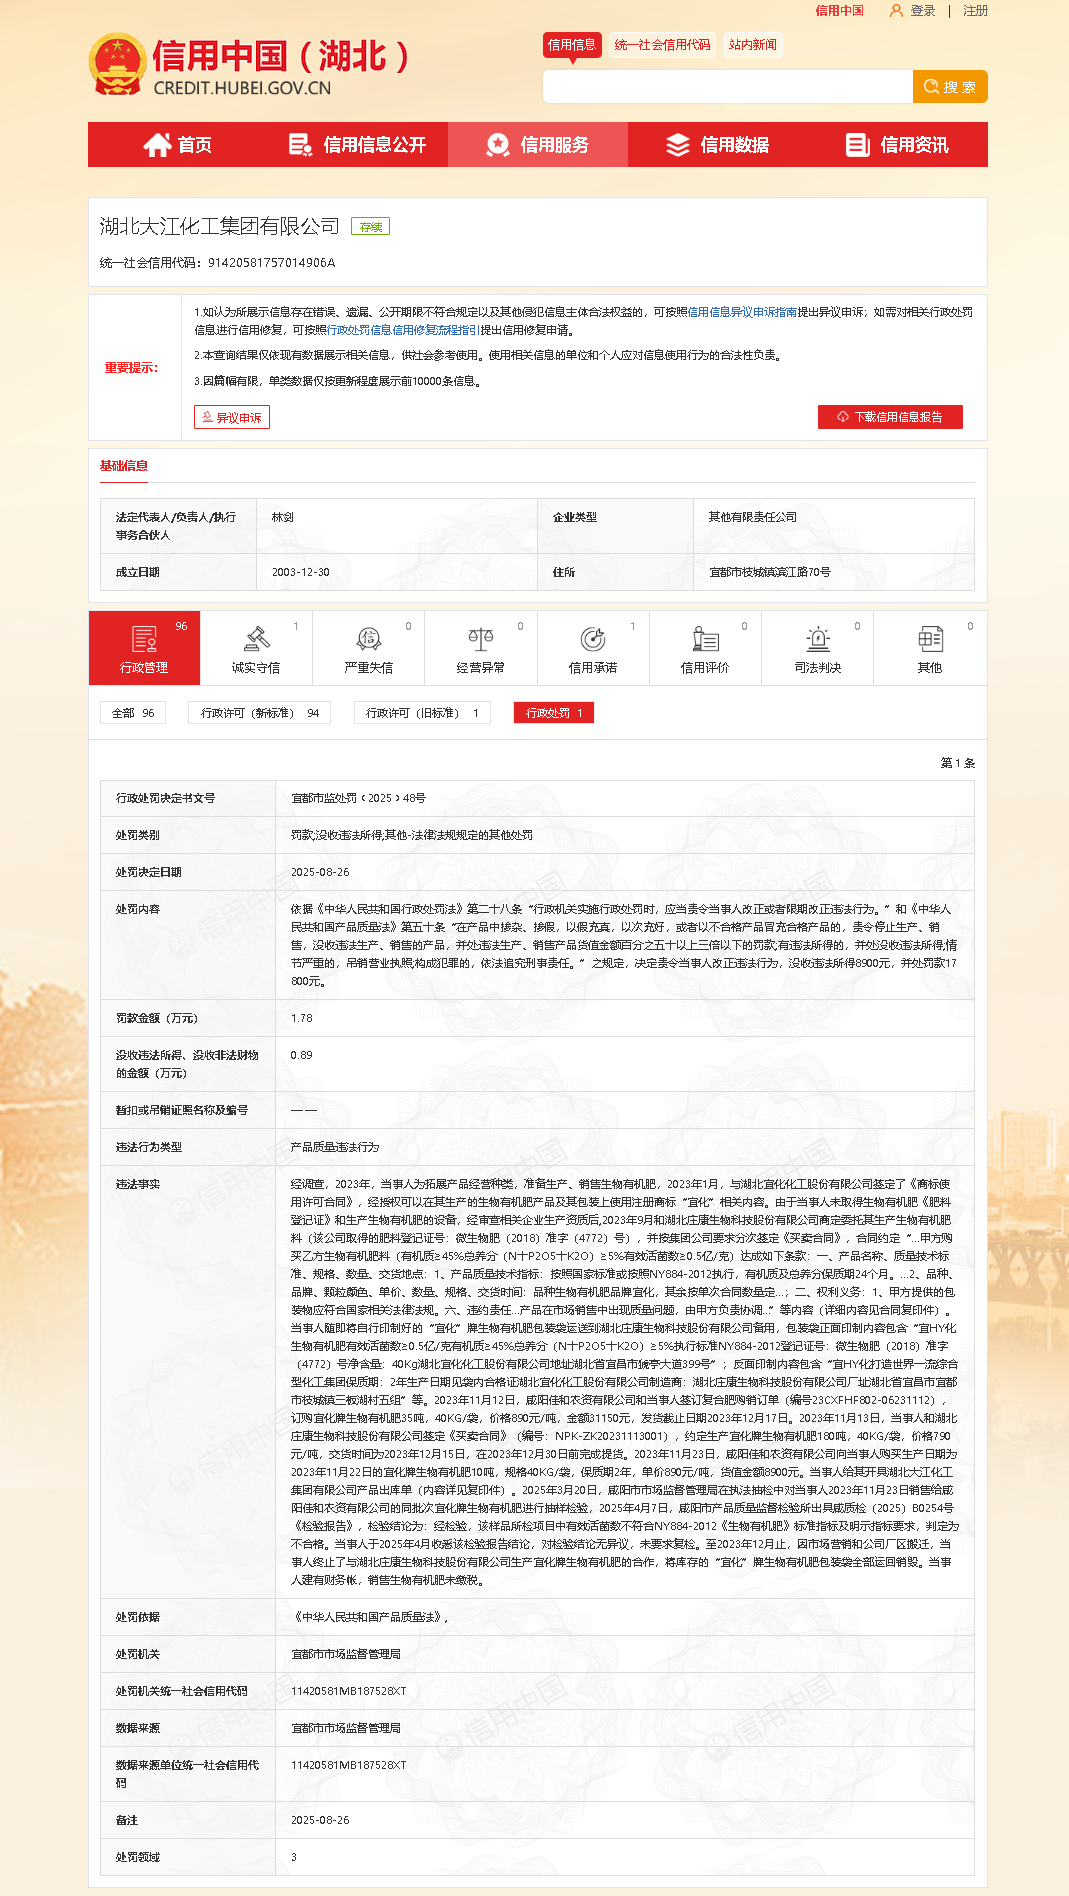Viewport: 1069px width, 1896px height.
Task: Download the credit information report
Action: click(x=890, y=417)
